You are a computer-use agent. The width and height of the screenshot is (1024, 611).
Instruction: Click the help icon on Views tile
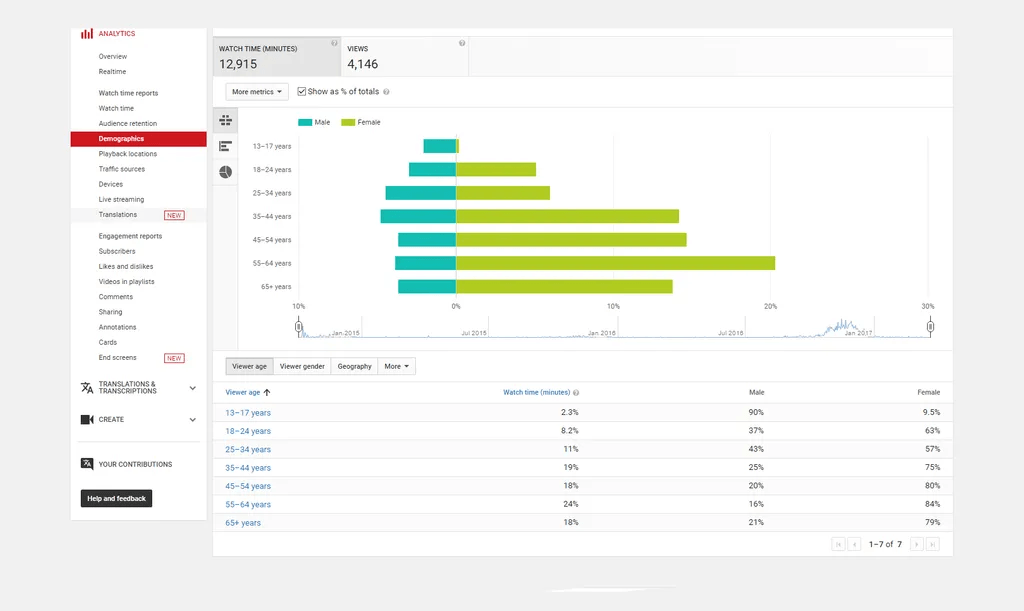(x=462, y=44)
